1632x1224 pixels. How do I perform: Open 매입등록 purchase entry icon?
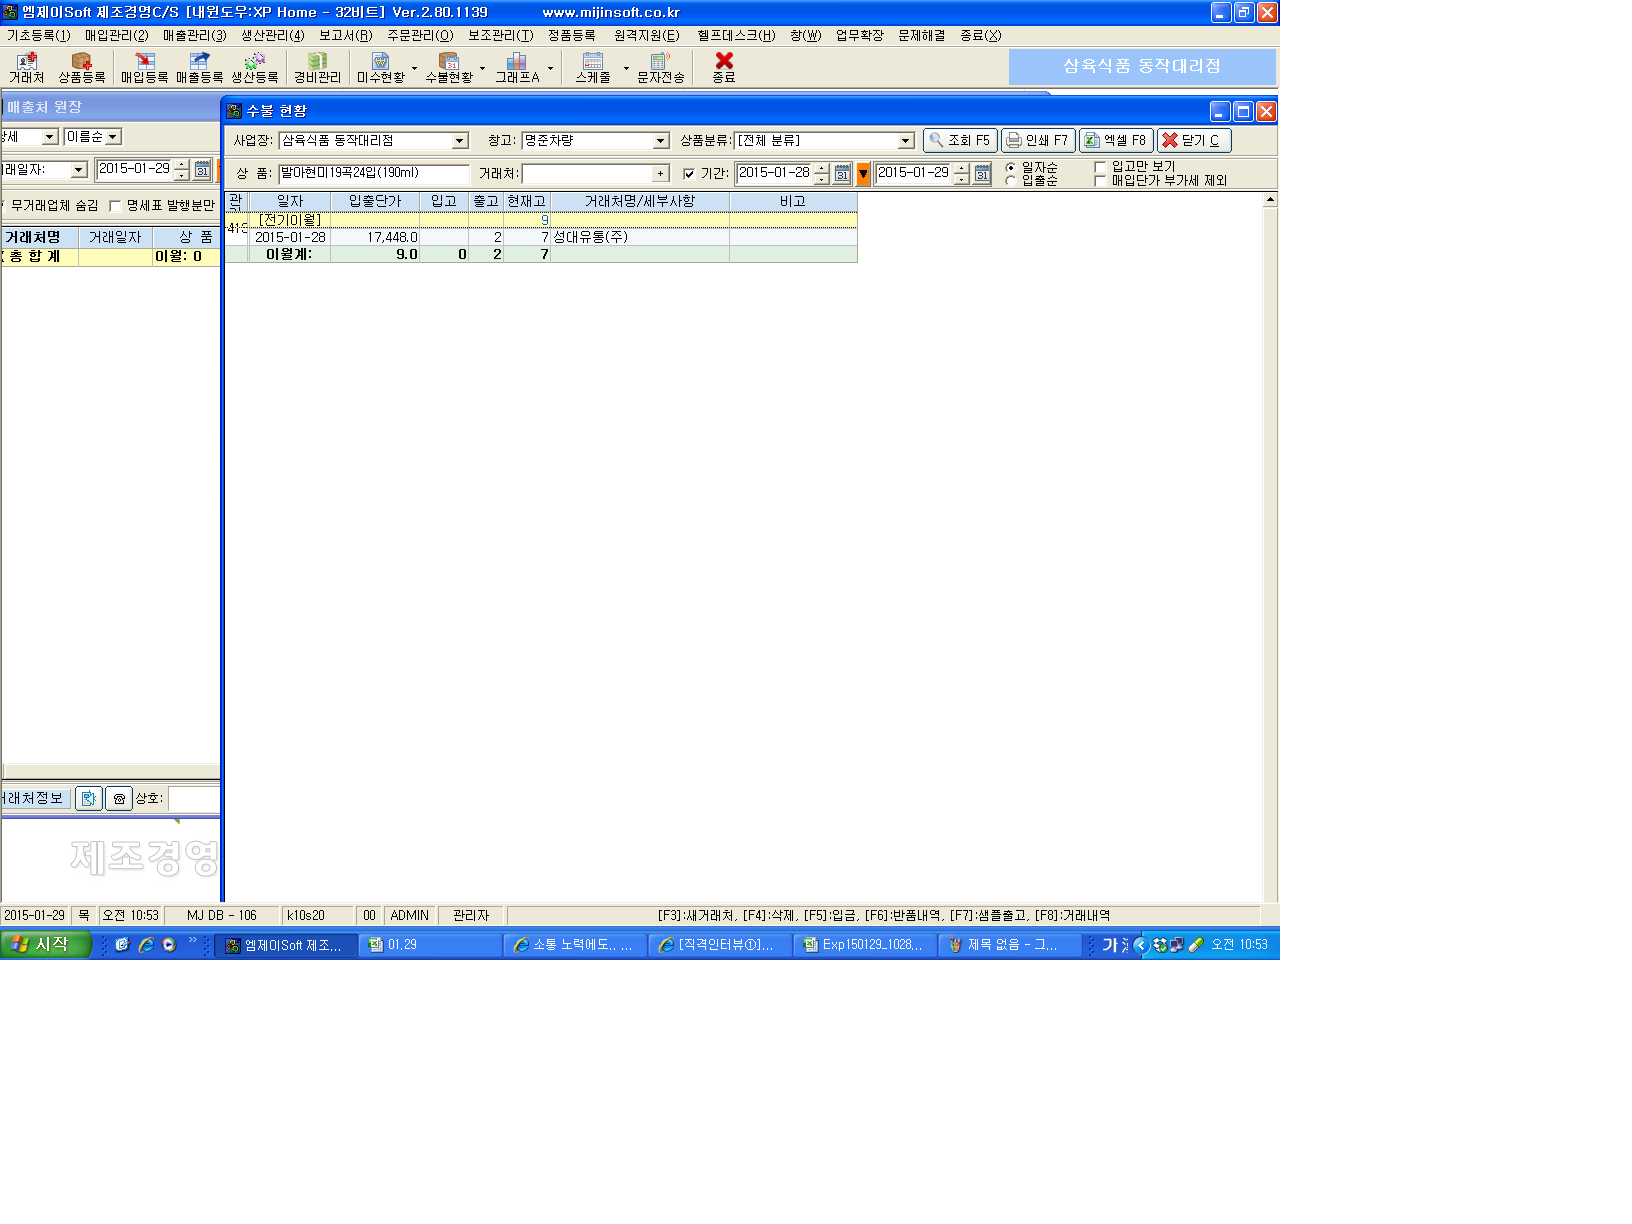click(x=144, y=68)
